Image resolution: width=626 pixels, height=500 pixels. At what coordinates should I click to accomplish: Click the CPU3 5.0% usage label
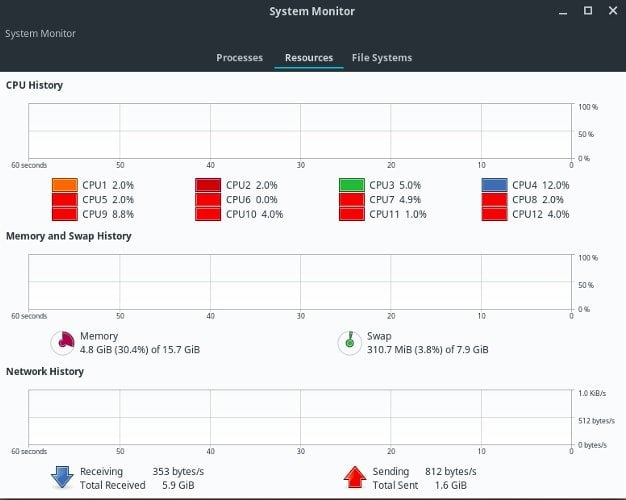point(395,185)
